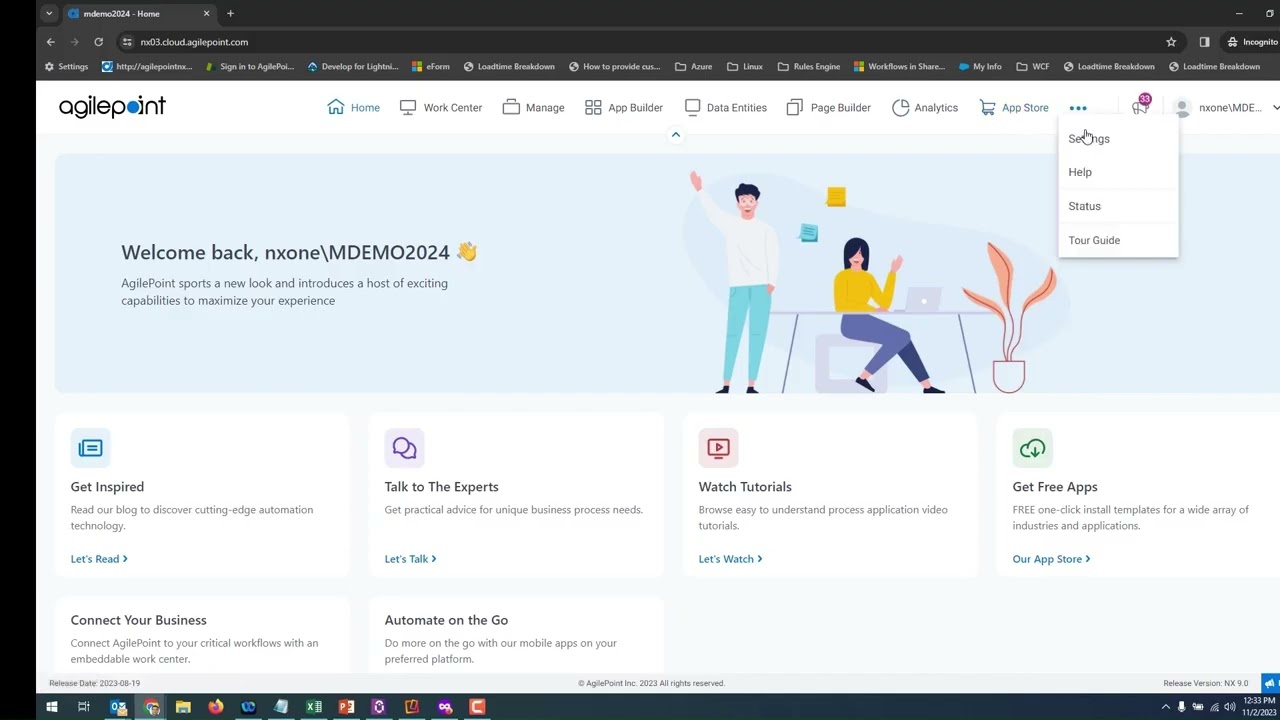Viewport: 1280px width, 720px height.
Task: Click the Get Free Apps cloud download icon
Action: 1032,448
